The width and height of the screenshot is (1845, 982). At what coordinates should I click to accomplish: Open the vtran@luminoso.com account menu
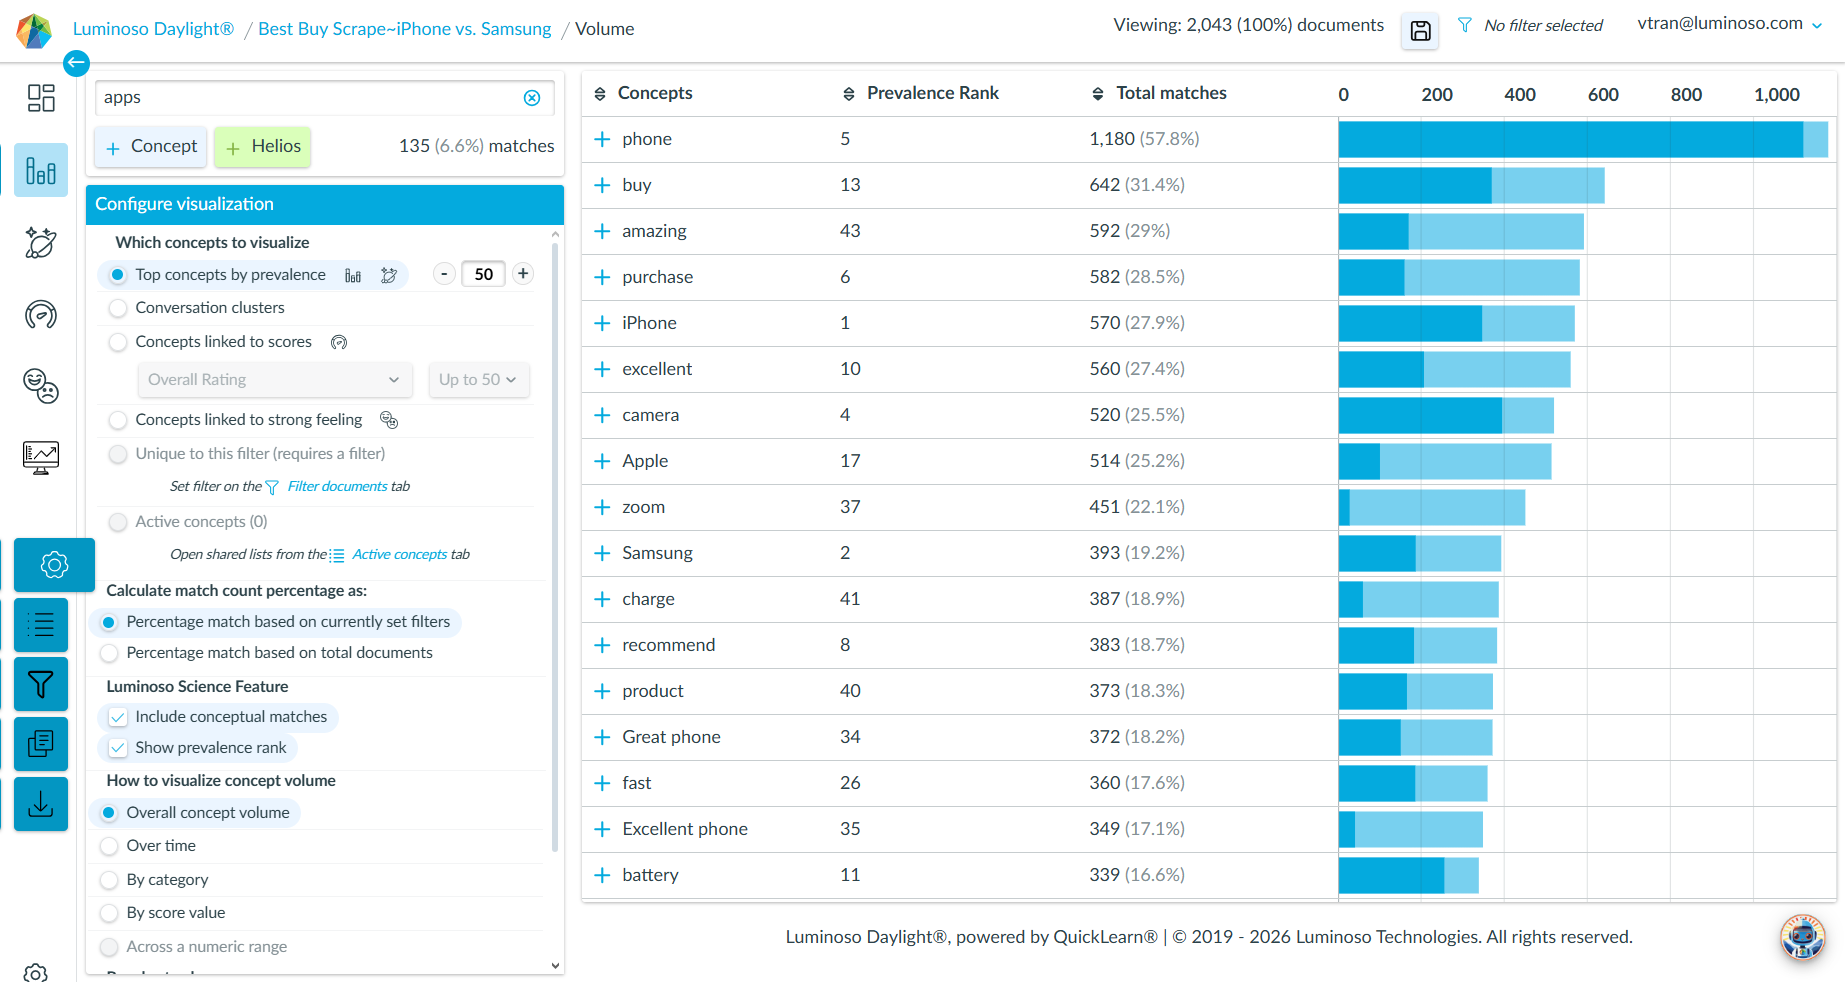coord(1729,24)
